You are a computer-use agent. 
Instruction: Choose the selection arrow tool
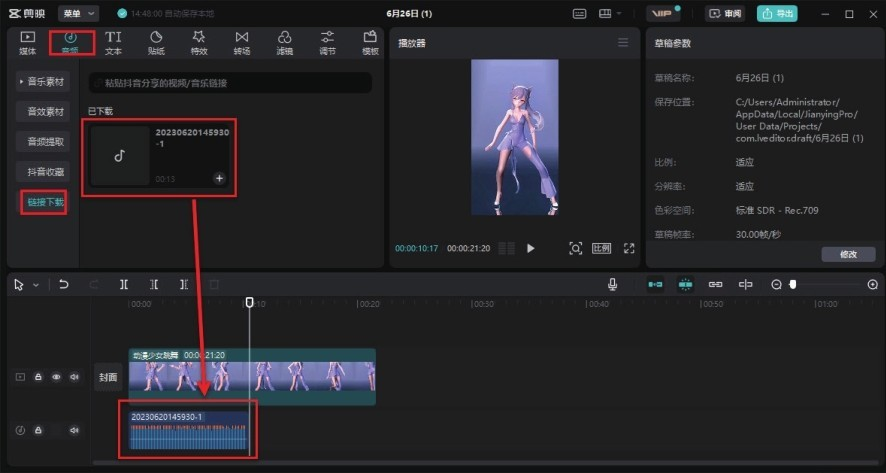pos(19,285)
